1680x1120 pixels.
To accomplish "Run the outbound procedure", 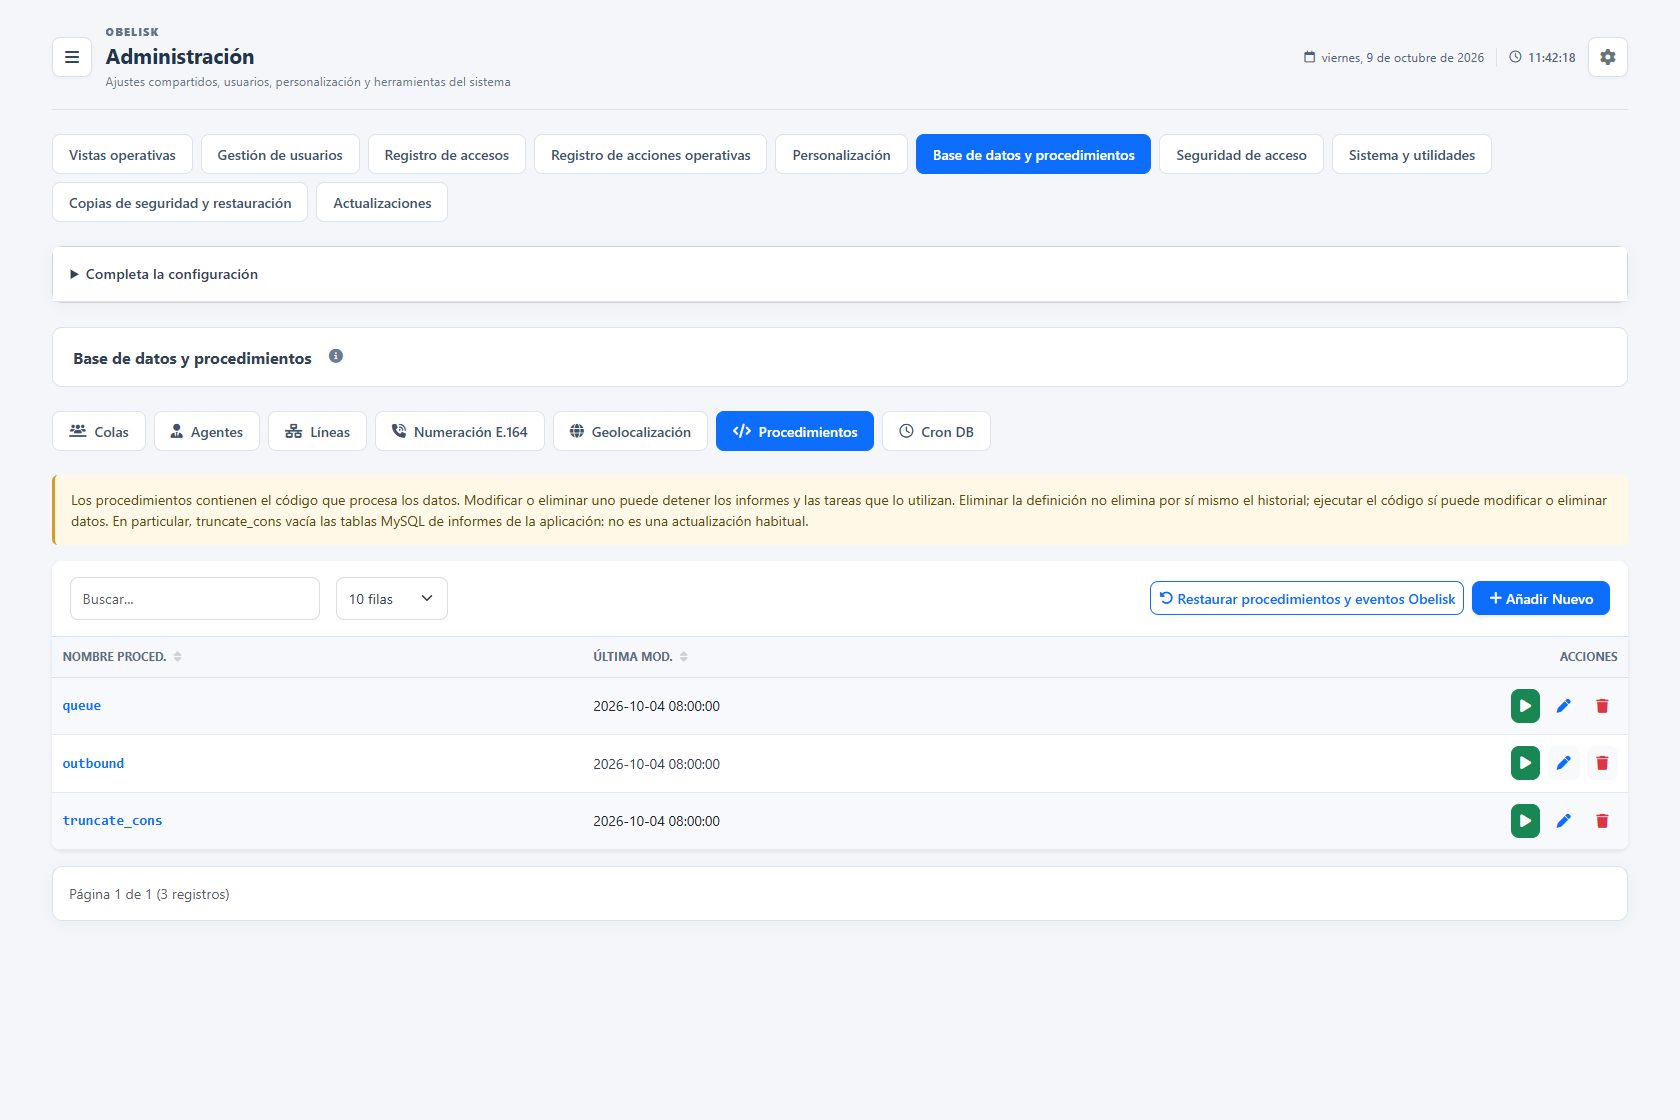I will (1525, 763).
